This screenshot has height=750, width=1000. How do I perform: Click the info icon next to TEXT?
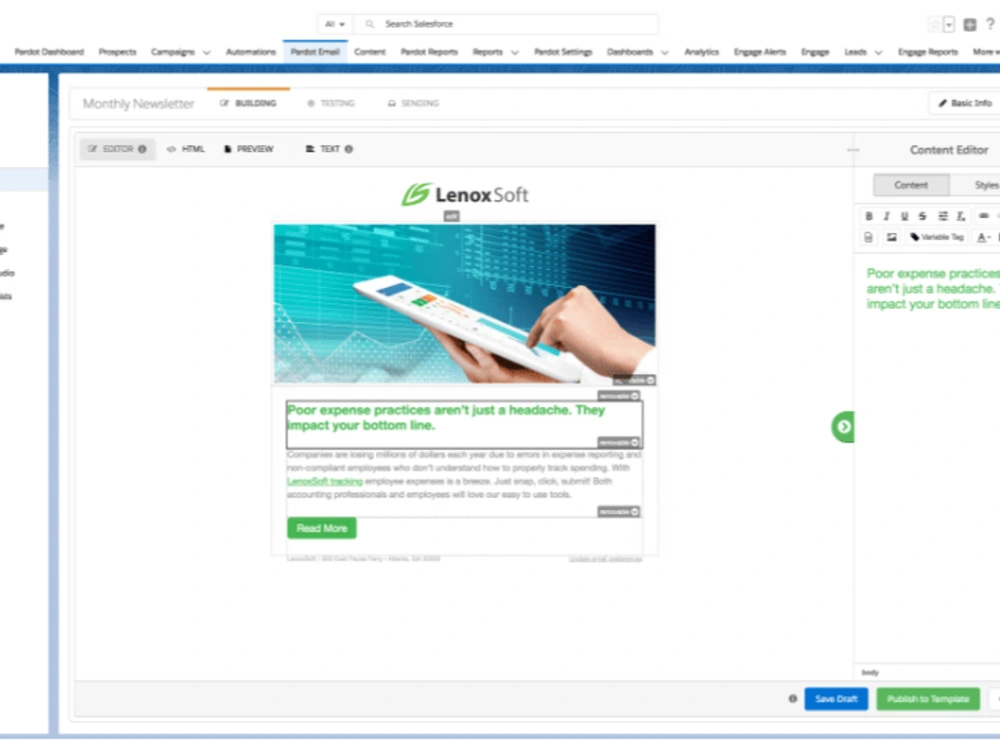[x=349, y=149]
